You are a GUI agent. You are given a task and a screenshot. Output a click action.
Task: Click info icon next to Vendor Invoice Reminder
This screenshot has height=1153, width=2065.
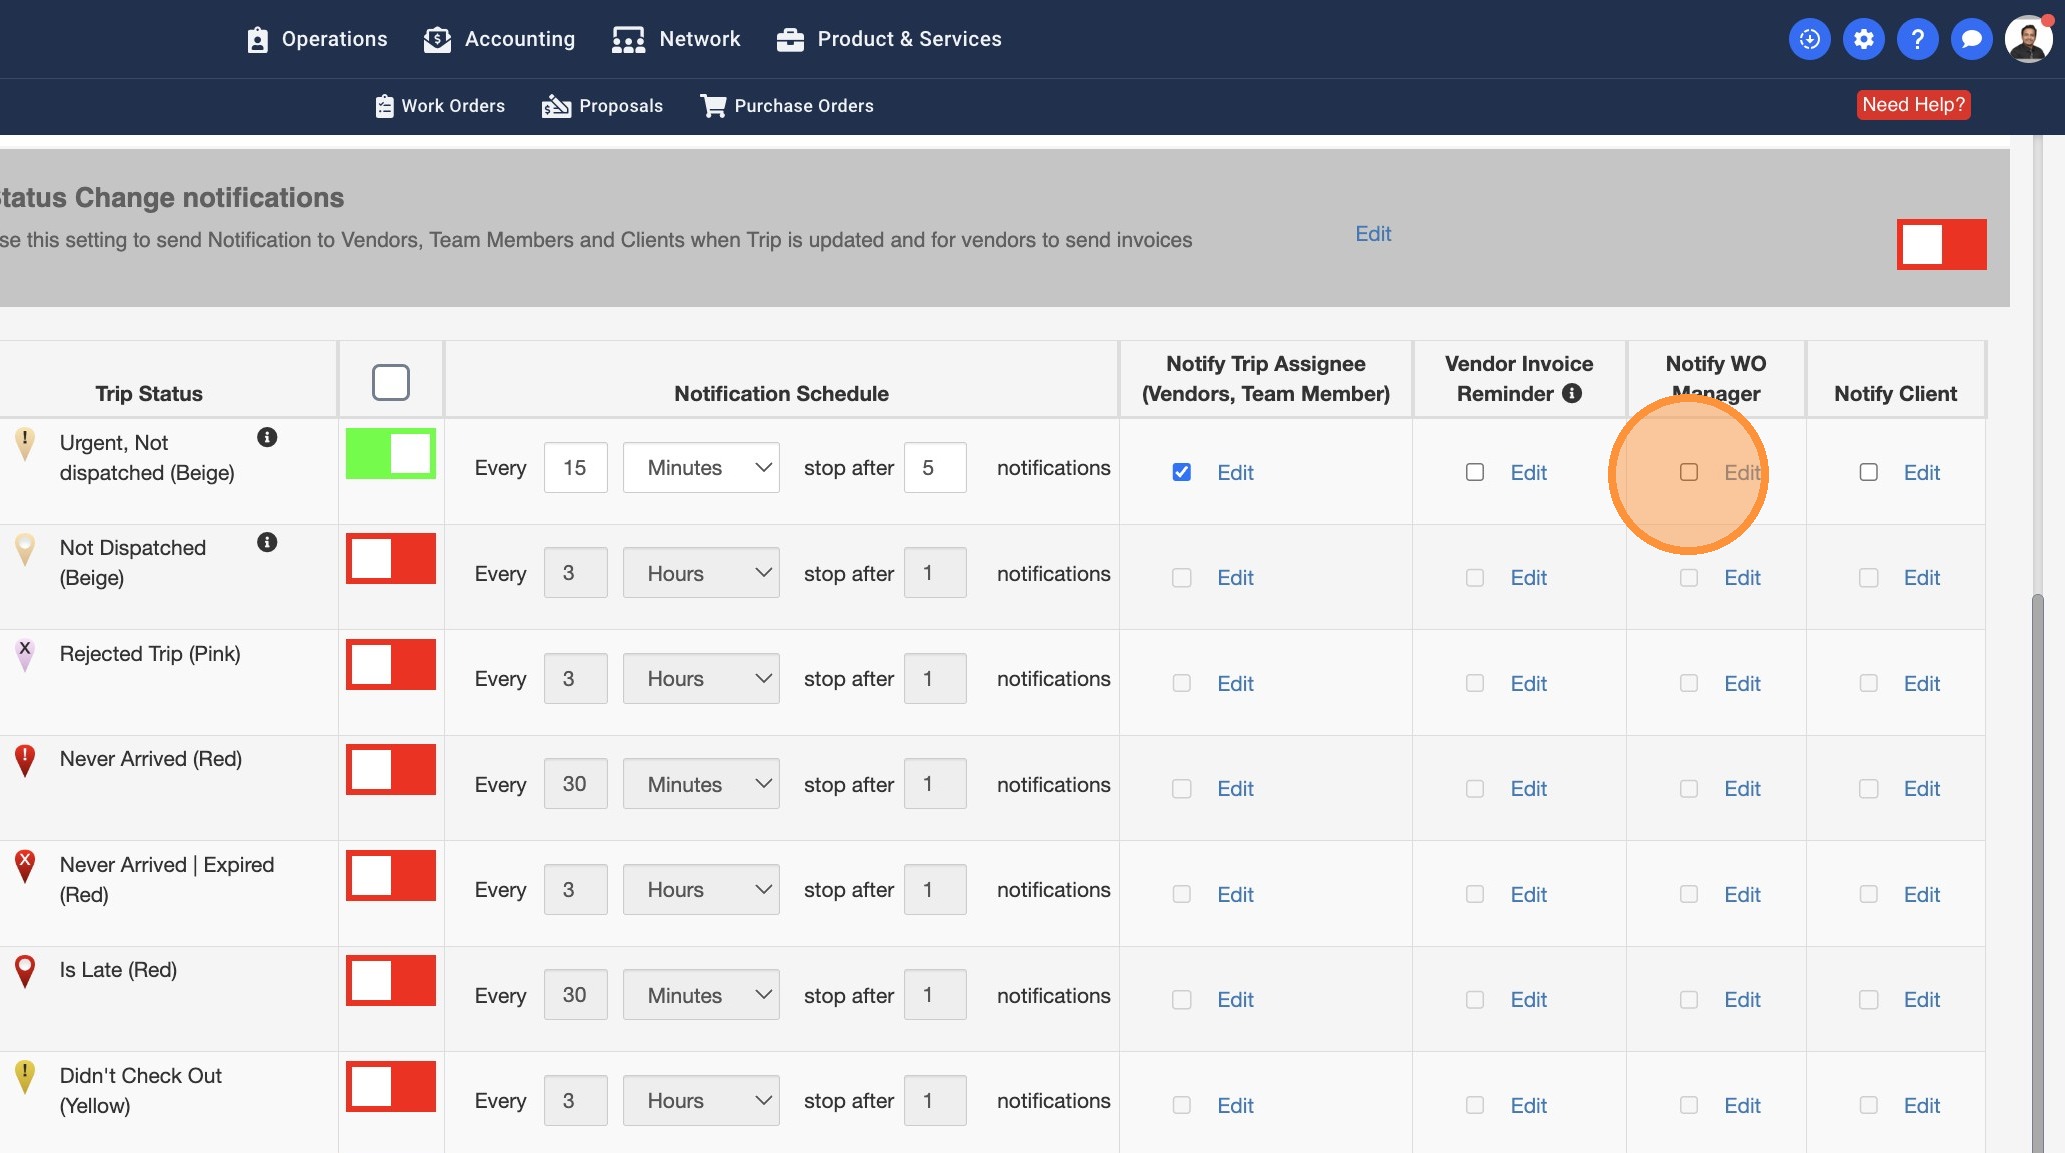(1572, 393)
